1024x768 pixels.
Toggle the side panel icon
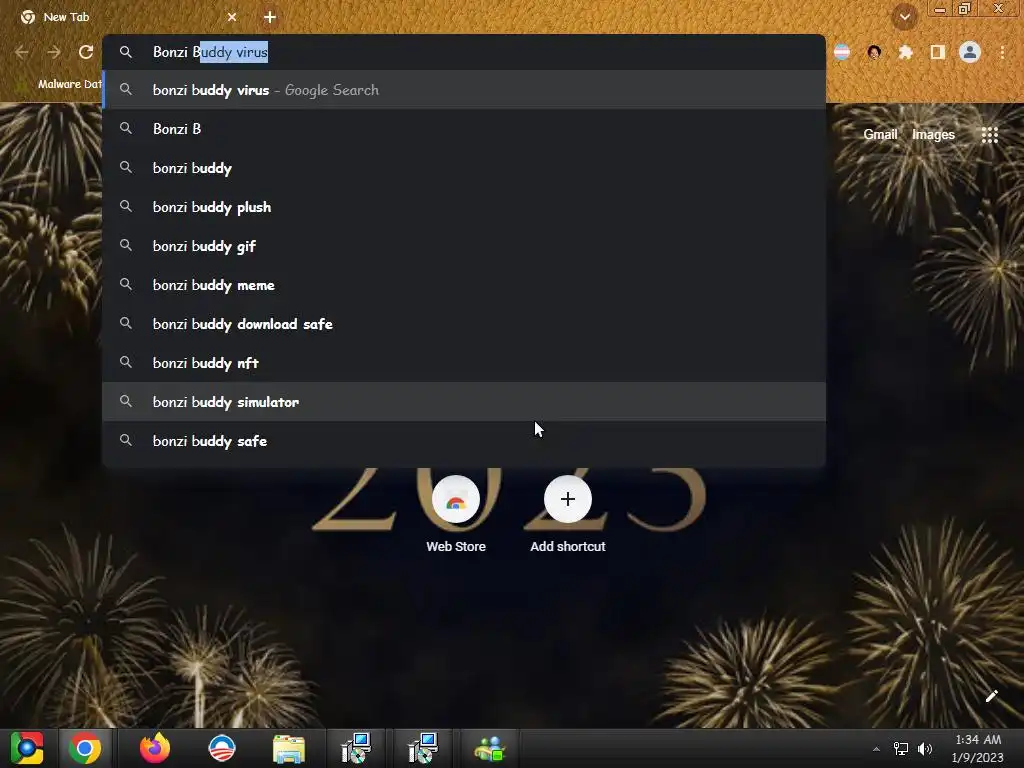tap(937, 52)
